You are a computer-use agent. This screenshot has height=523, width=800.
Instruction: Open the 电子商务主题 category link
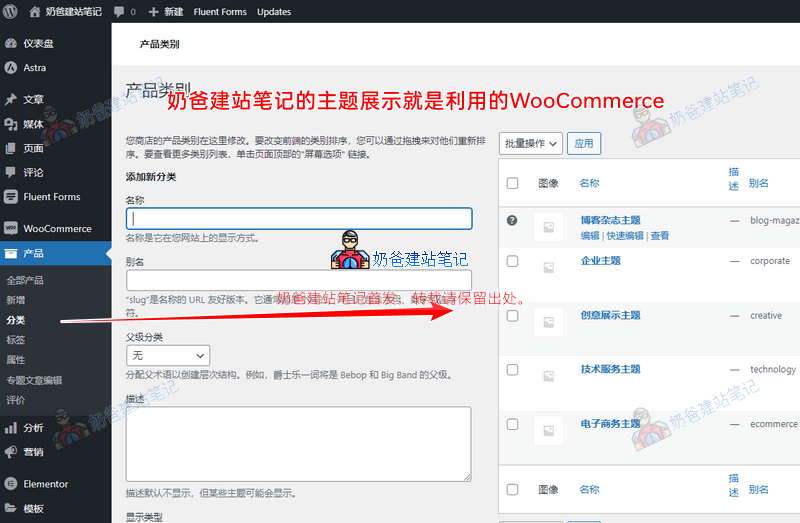coord(610,424)
